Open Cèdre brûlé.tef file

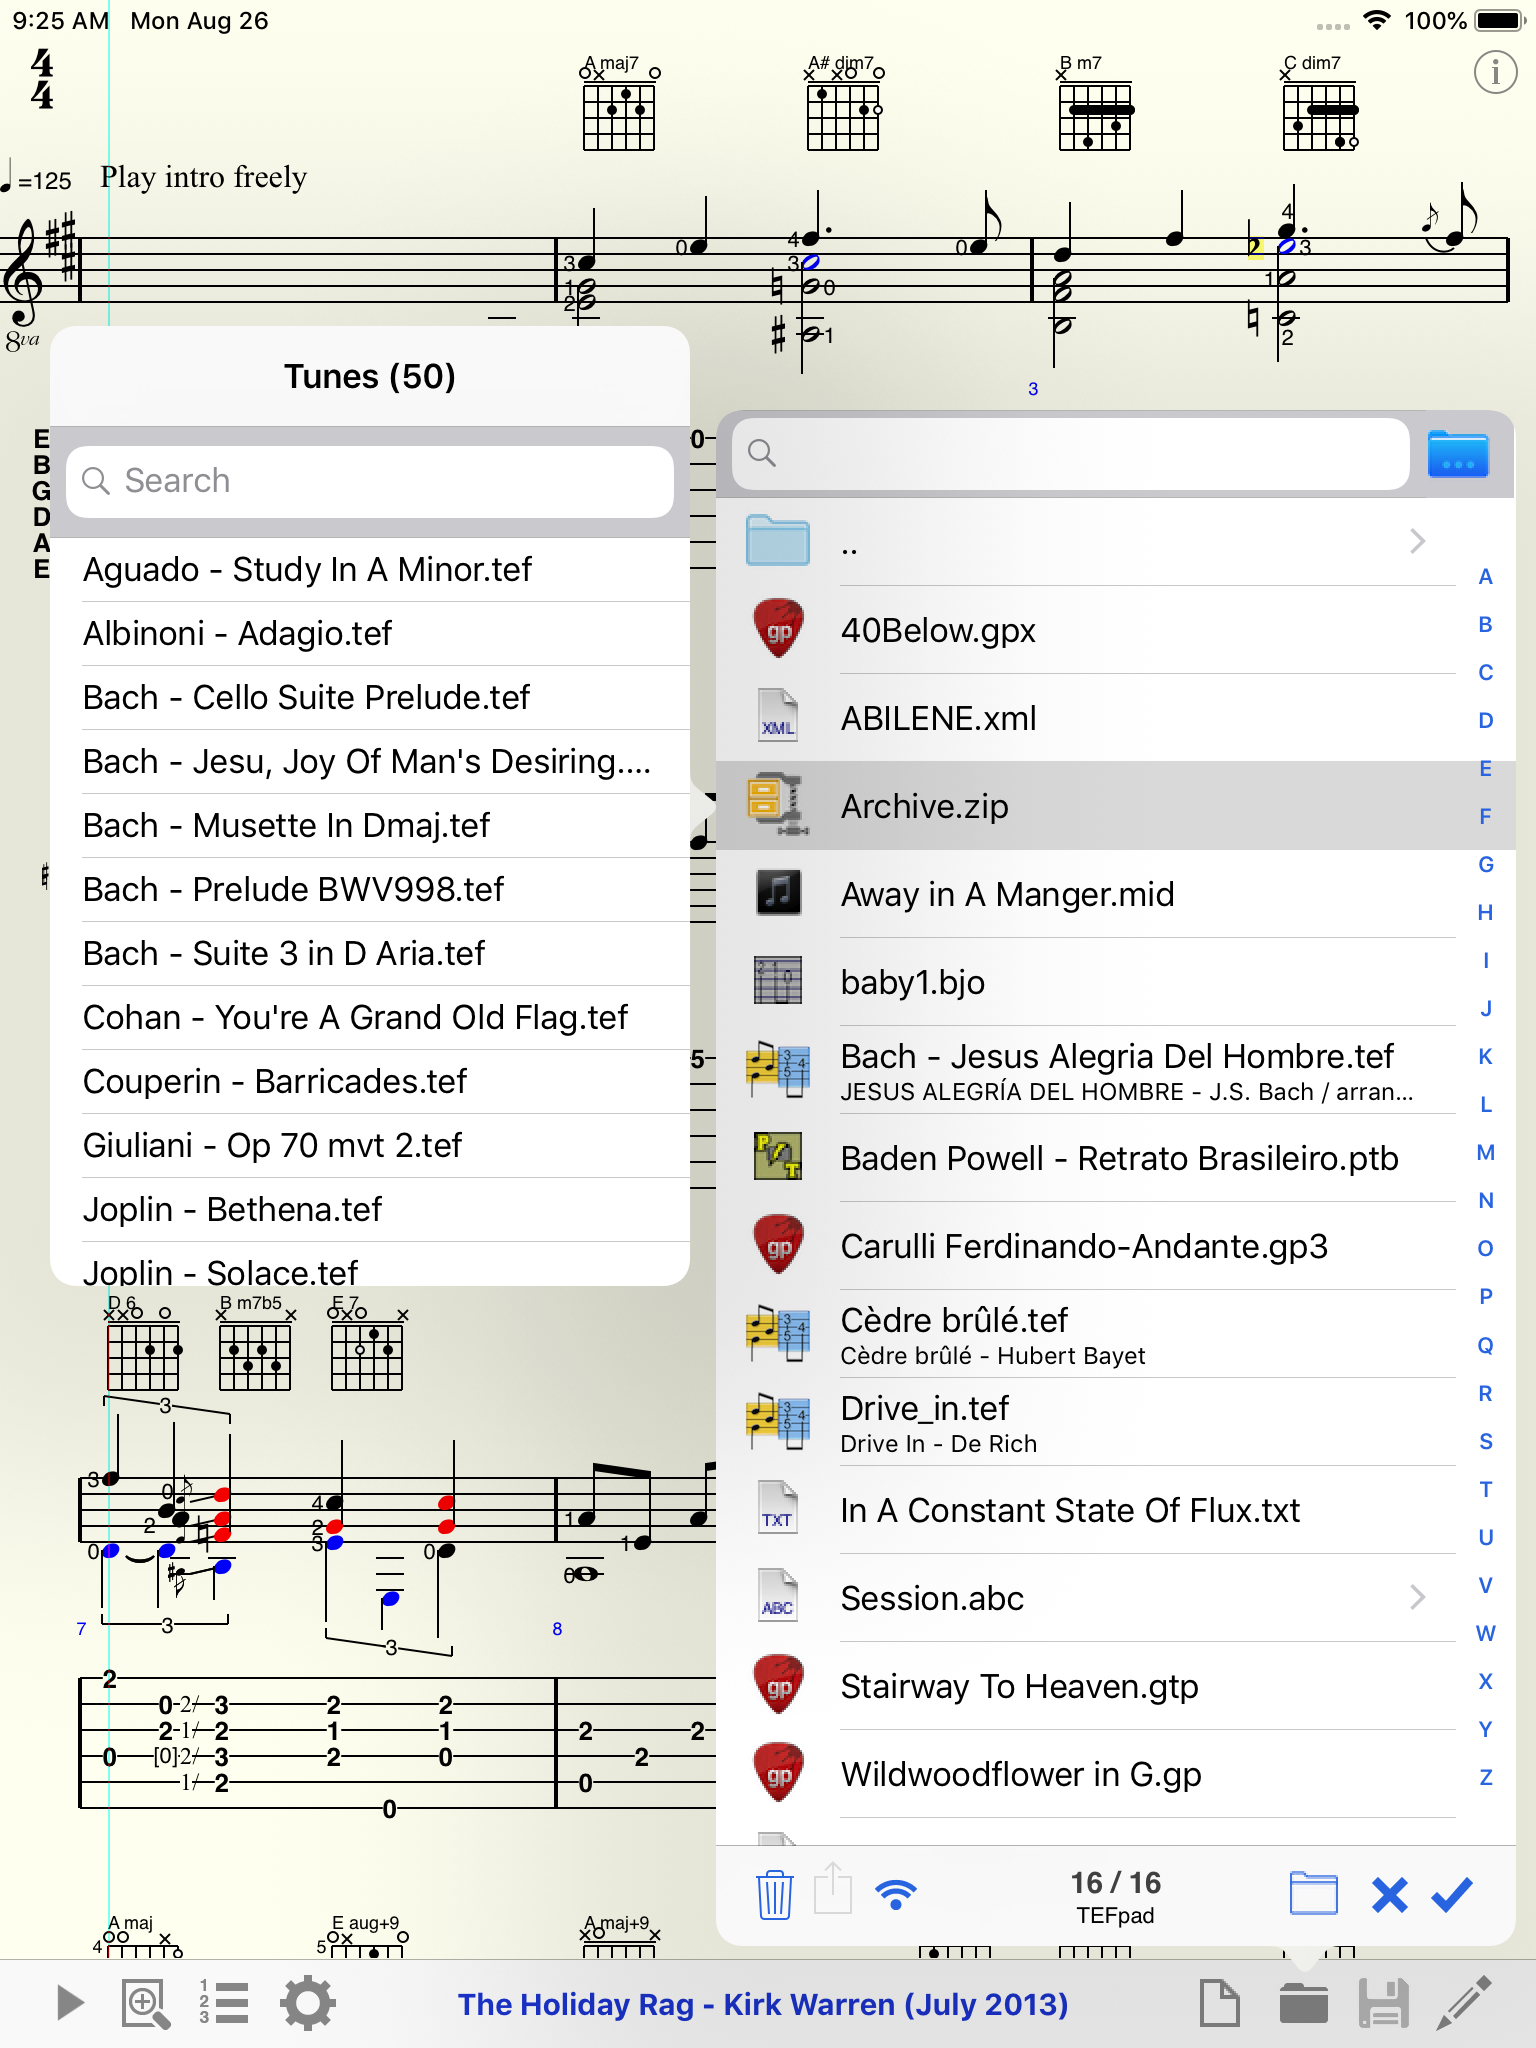(1086, 1334)
